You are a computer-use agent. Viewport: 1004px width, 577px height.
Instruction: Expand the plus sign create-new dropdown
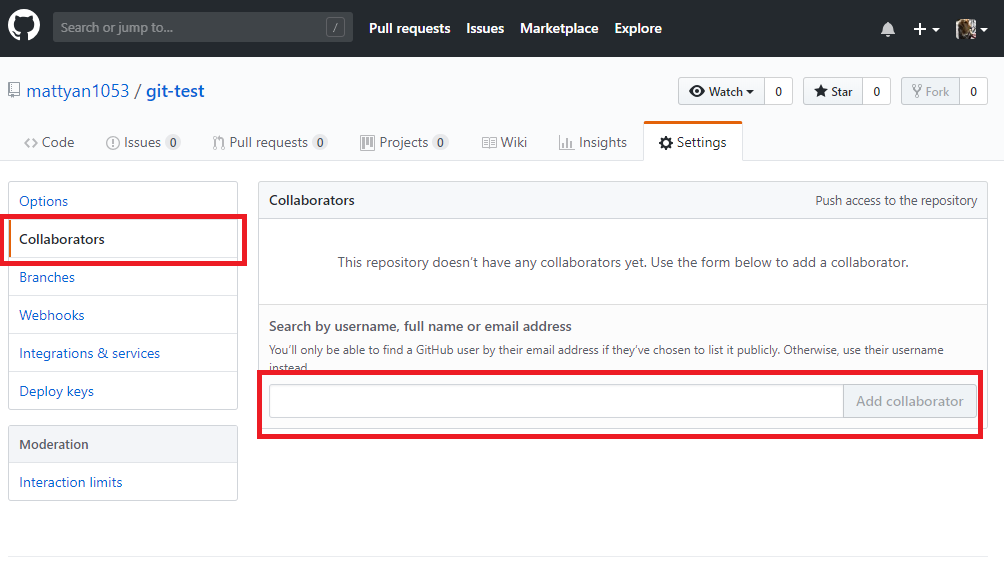[920, 28]
